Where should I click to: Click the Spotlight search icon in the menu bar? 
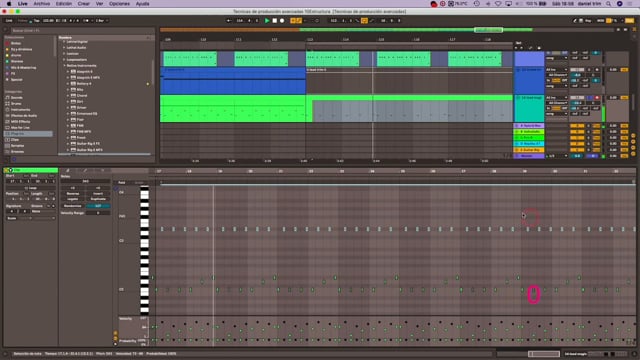pos(608,4)
